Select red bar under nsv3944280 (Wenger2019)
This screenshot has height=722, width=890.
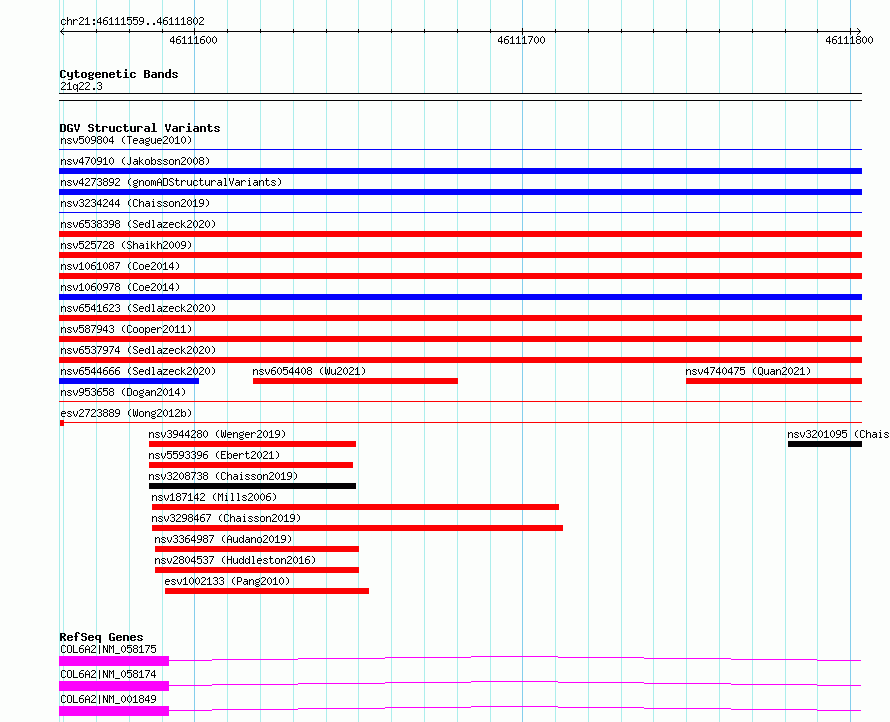tap(252, 444)
